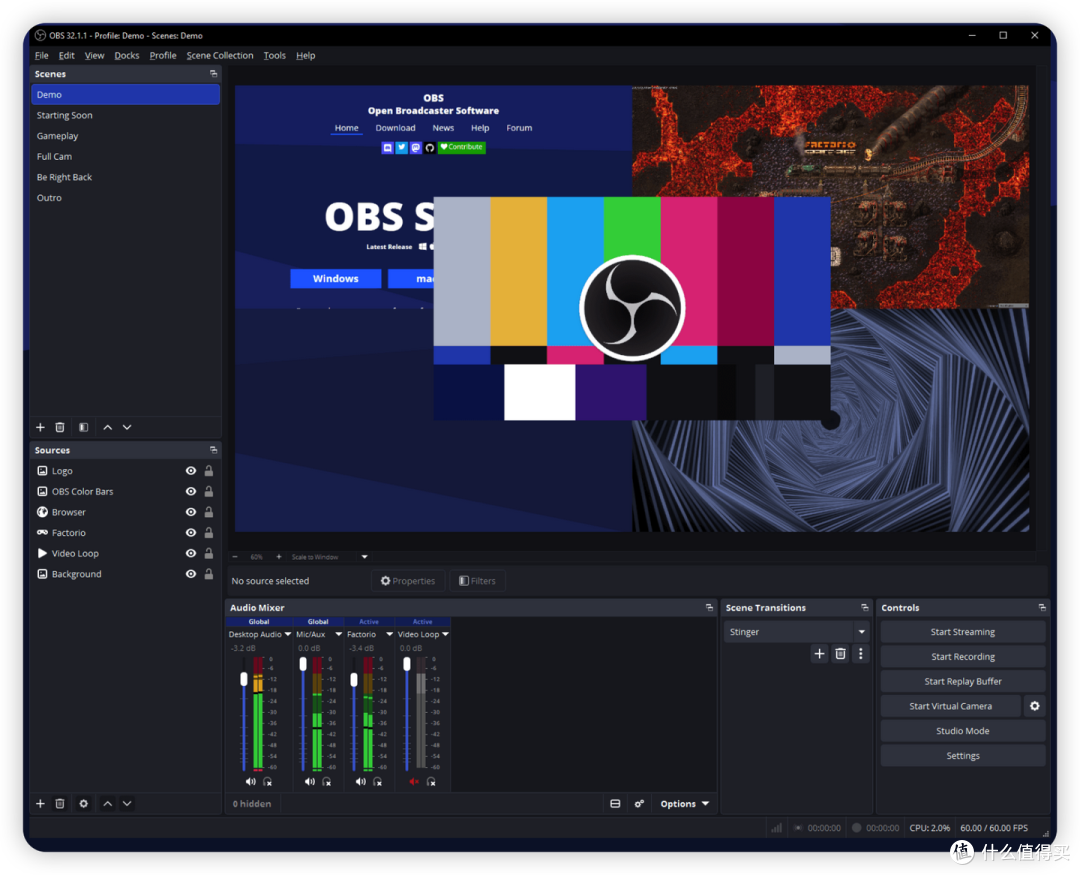Select the Starting Soon scene
The width and height of the screenshot is (1080, 875).
click(x=125, y=115)
